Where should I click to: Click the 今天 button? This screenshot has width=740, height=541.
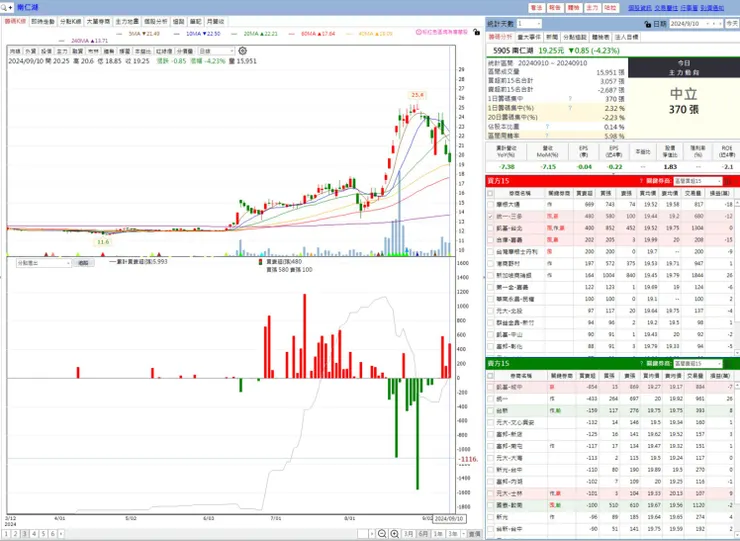click(732, 24)
